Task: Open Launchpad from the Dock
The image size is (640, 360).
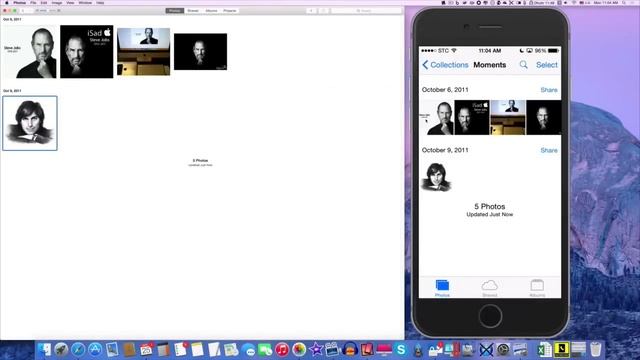Action: point(61,350)
